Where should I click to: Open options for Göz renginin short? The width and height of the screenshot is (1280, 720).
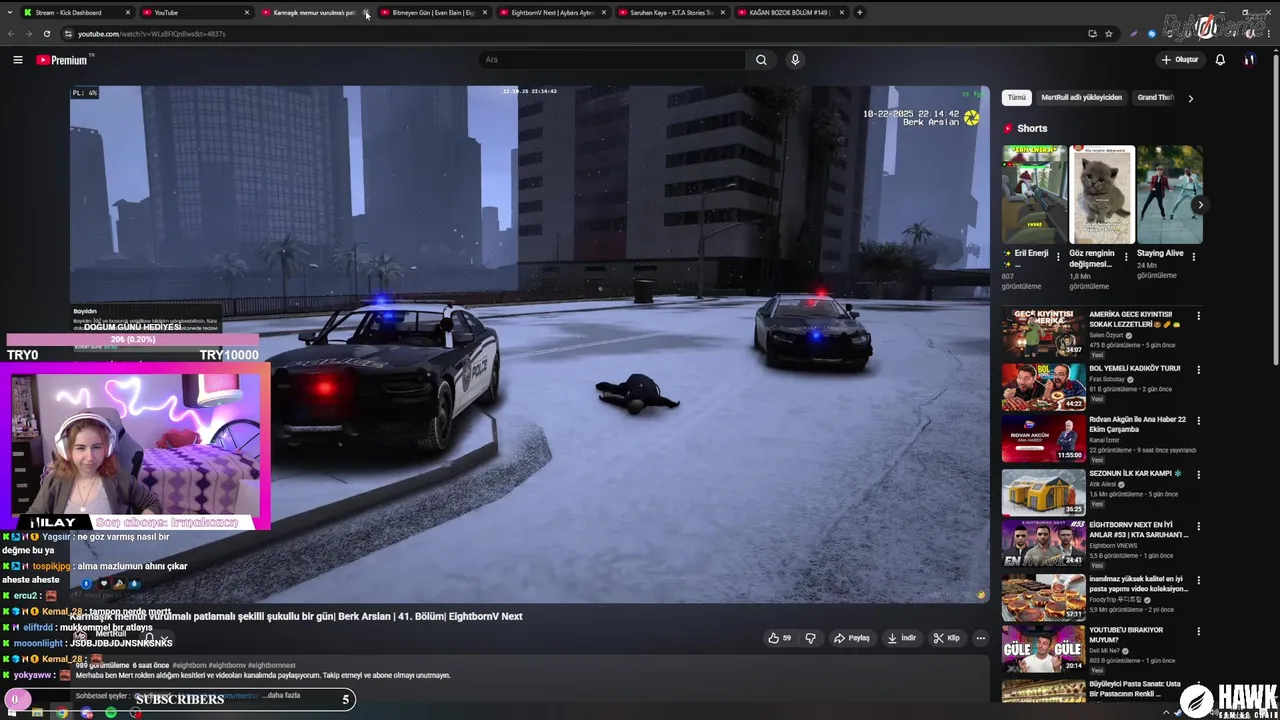point(1126,256)
